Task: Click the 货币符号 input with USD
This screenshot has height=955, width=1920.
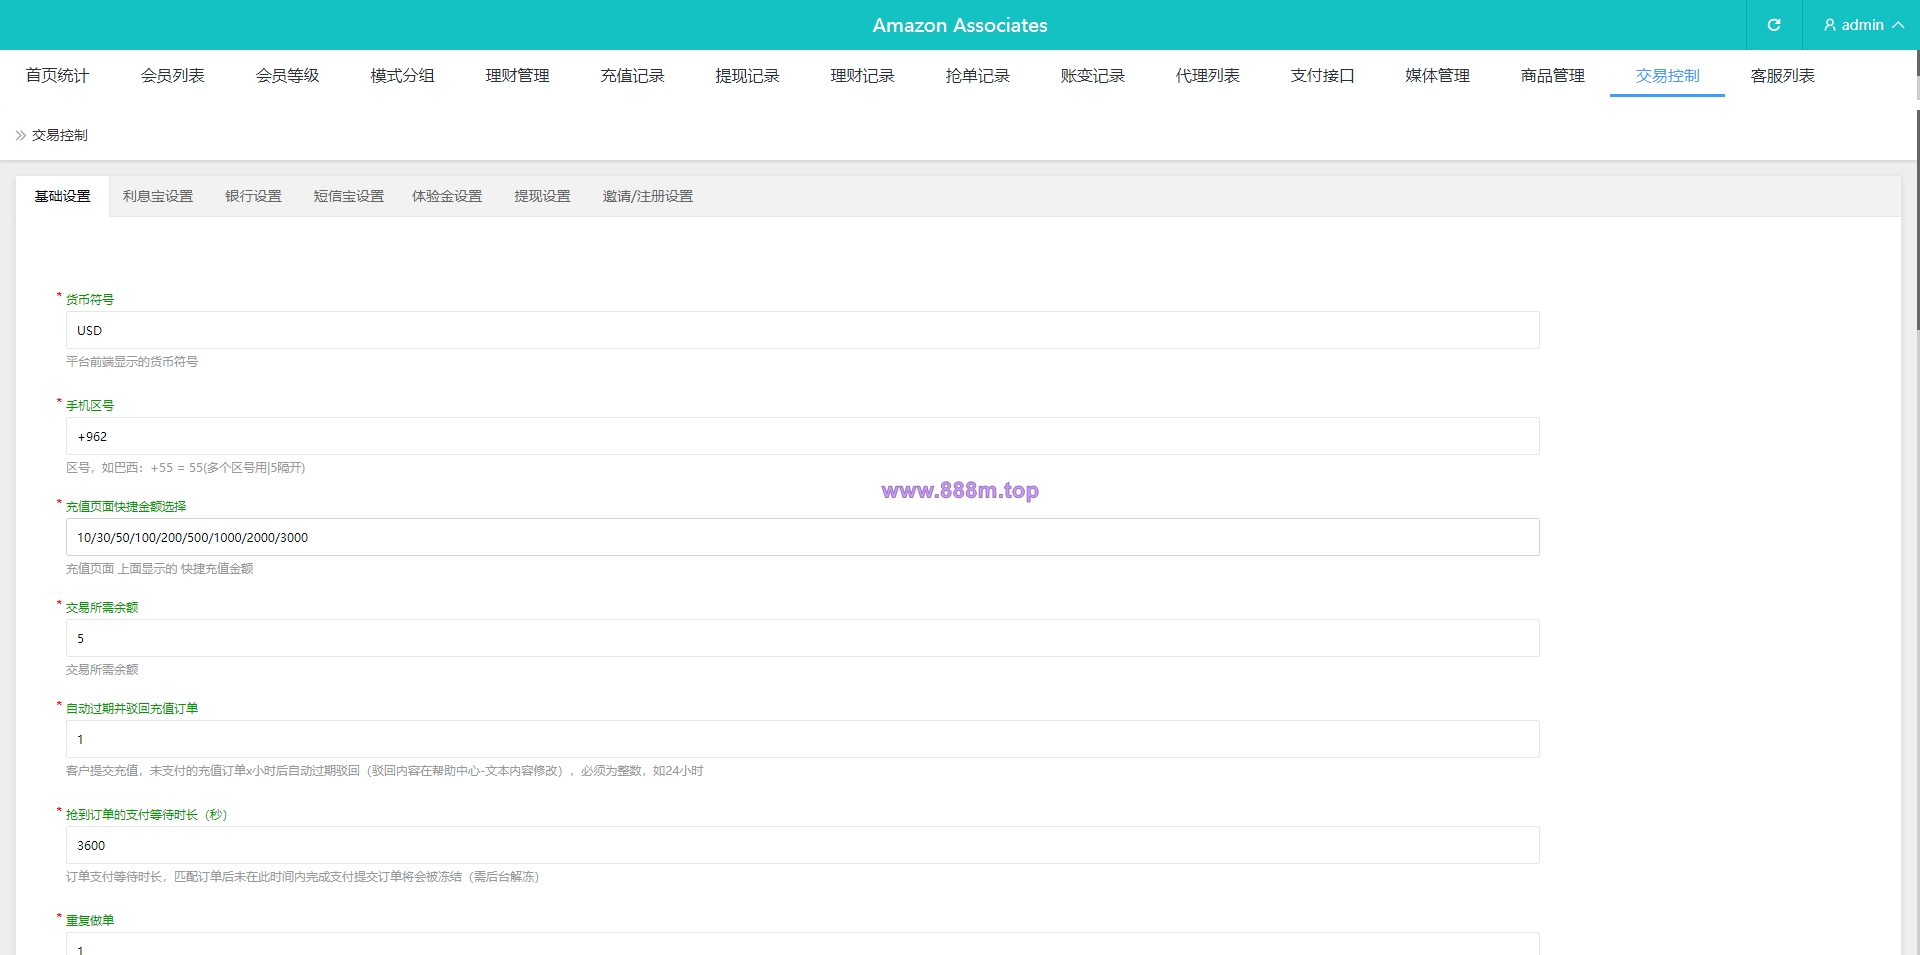Action: coord(802,330)
